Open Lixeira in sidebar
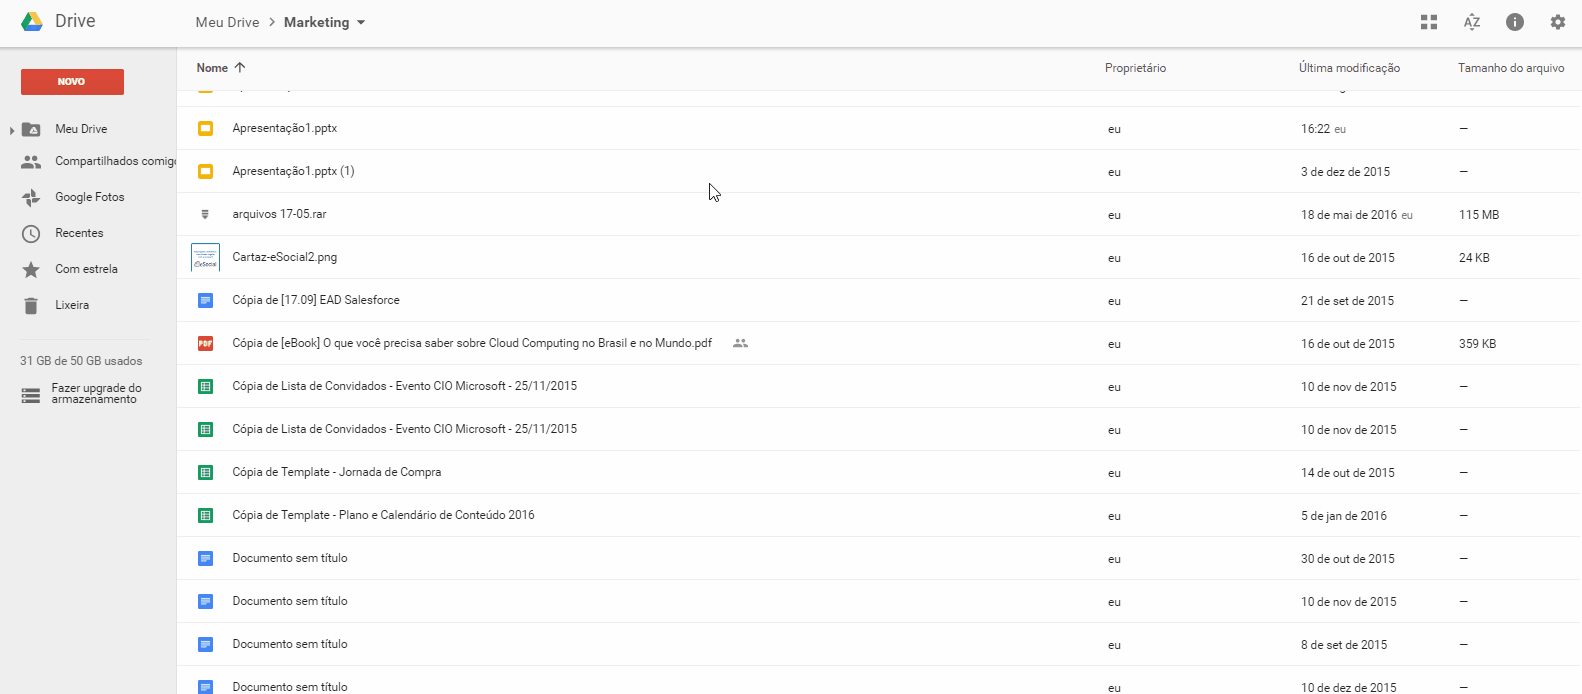 pos(72,305)
